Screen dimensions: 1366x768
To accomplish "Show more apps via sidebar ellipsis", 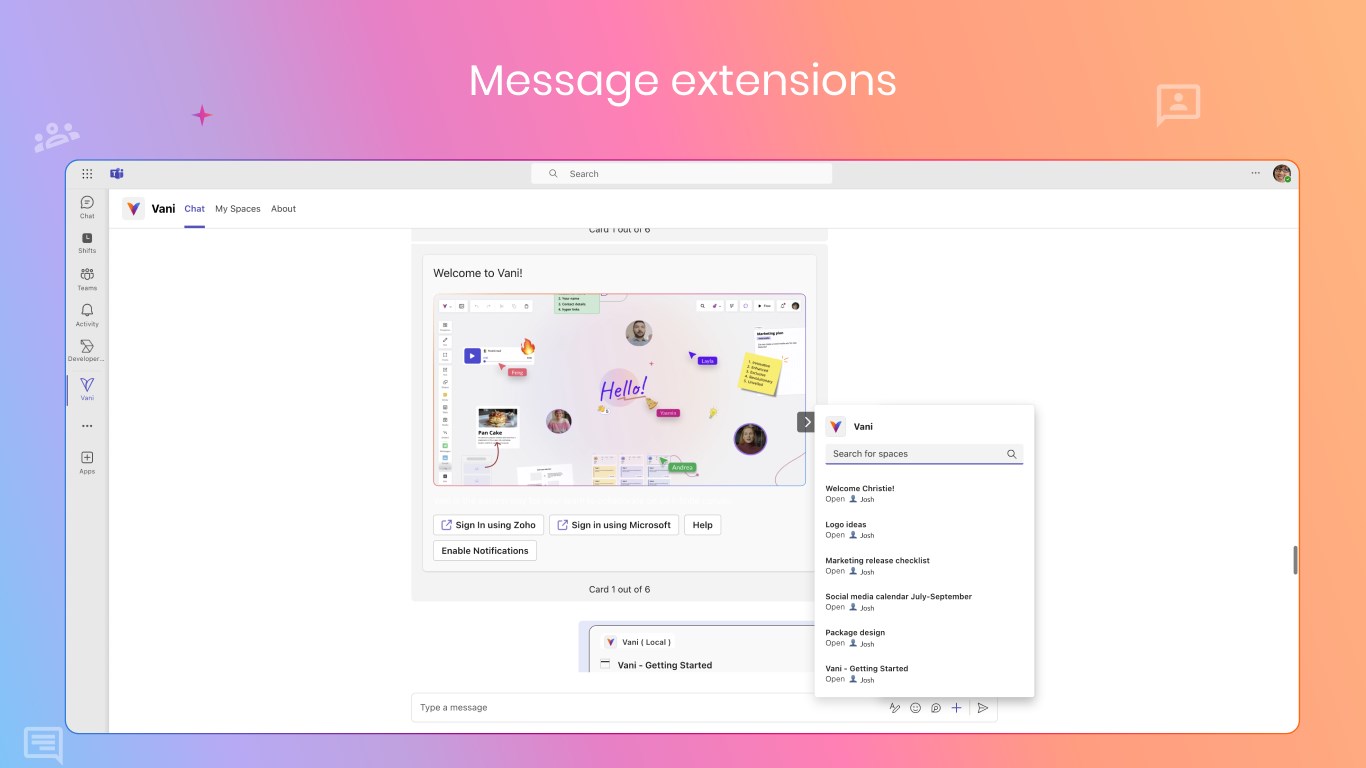I will pos(87,426).
